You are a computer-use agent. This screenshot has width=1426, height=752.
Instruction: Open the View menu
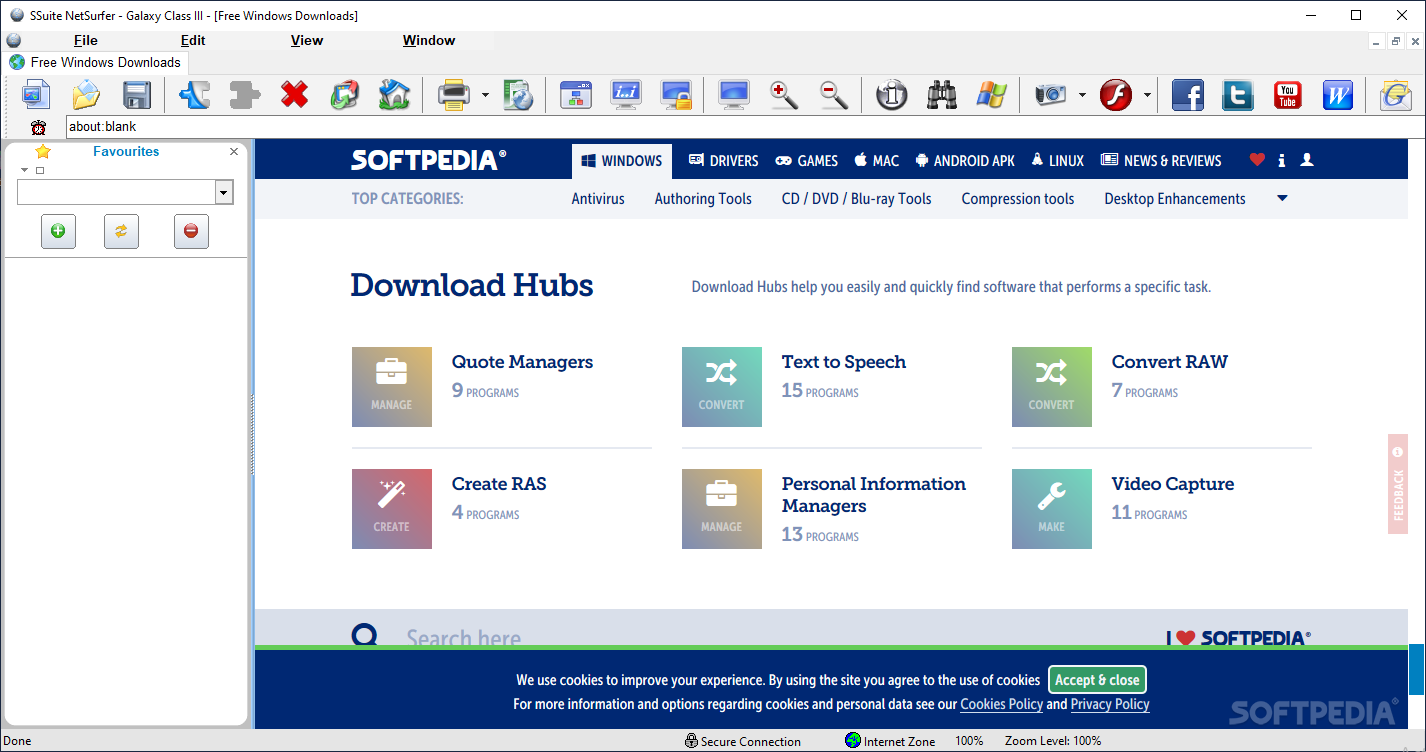[x=307, y=41]
